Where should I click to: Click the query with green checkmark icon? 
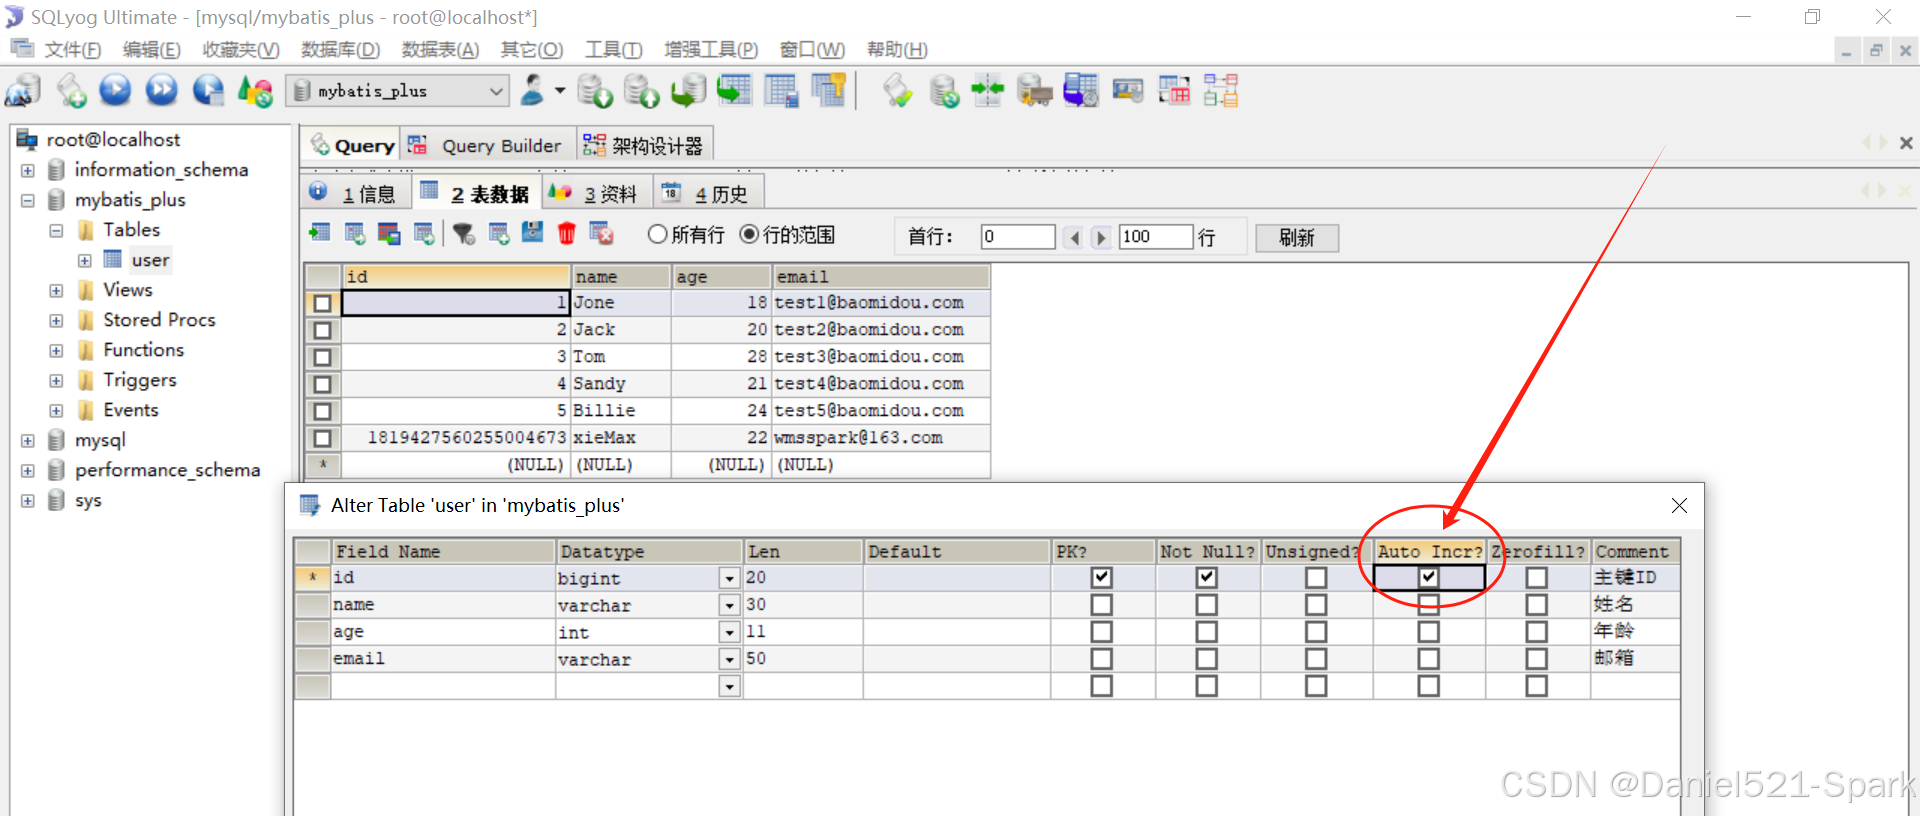[x=897, y=91]
